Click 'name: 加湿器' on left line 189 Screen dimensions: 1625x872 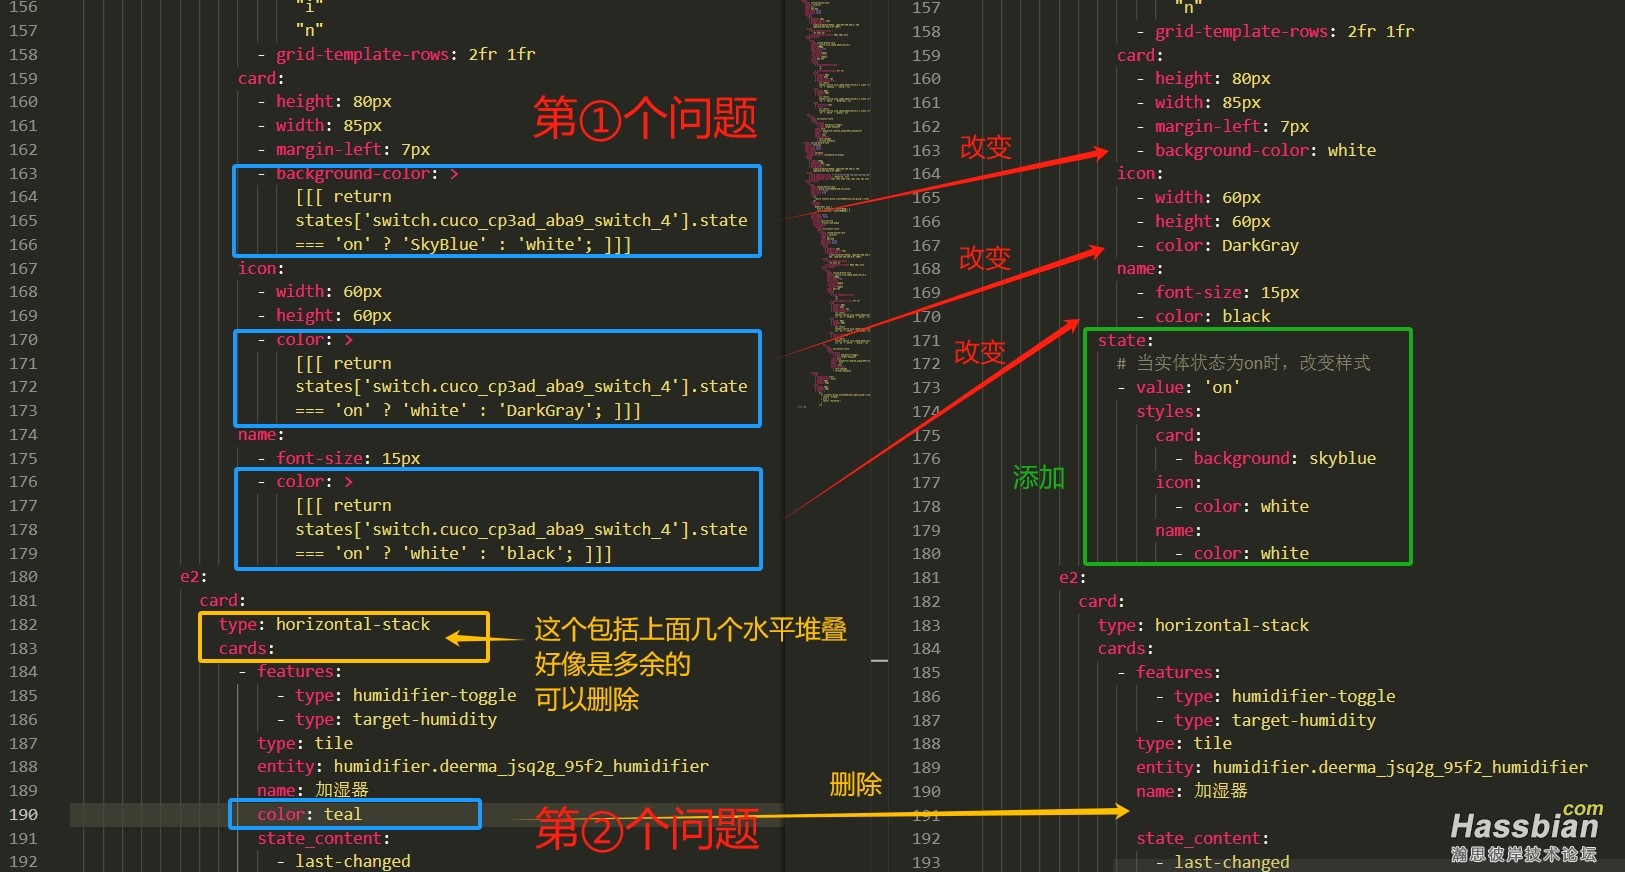[313, 790]
